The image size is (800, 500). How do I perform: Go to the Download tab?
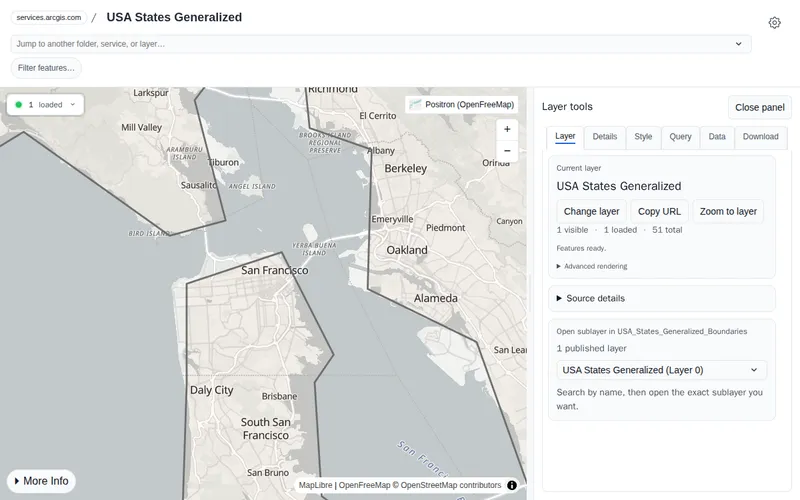[760, 137]
